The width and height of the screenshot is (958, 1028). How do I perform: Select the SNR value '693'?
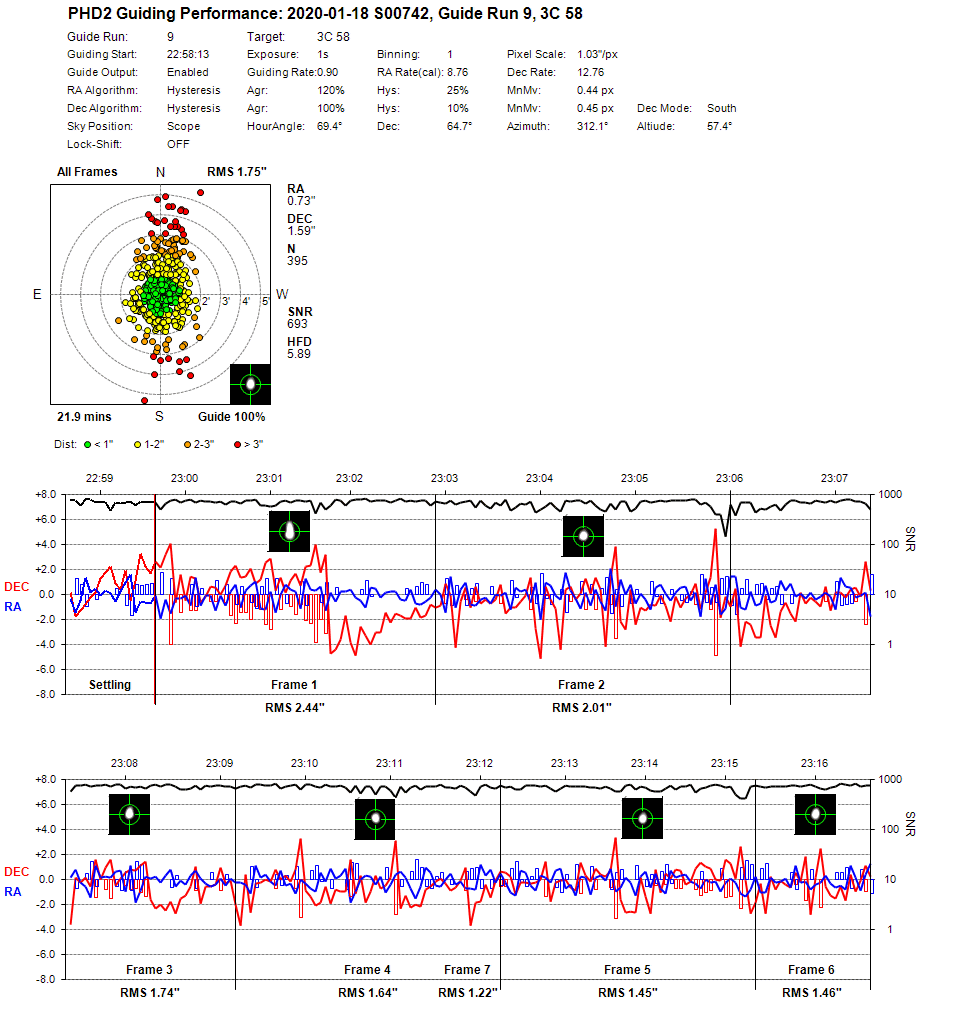pyautogui.click(x=297, y=324)
